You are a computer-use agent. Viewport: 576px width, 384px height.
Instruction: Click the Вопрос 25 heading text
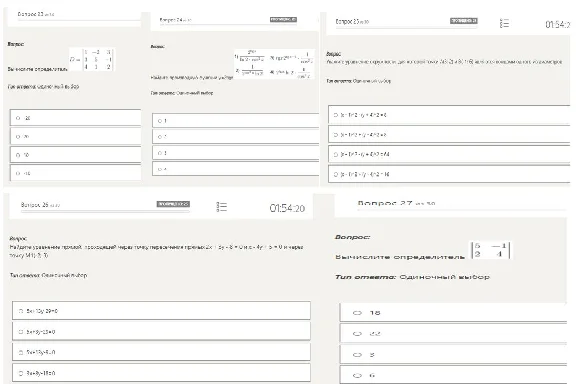pos(352,22)
